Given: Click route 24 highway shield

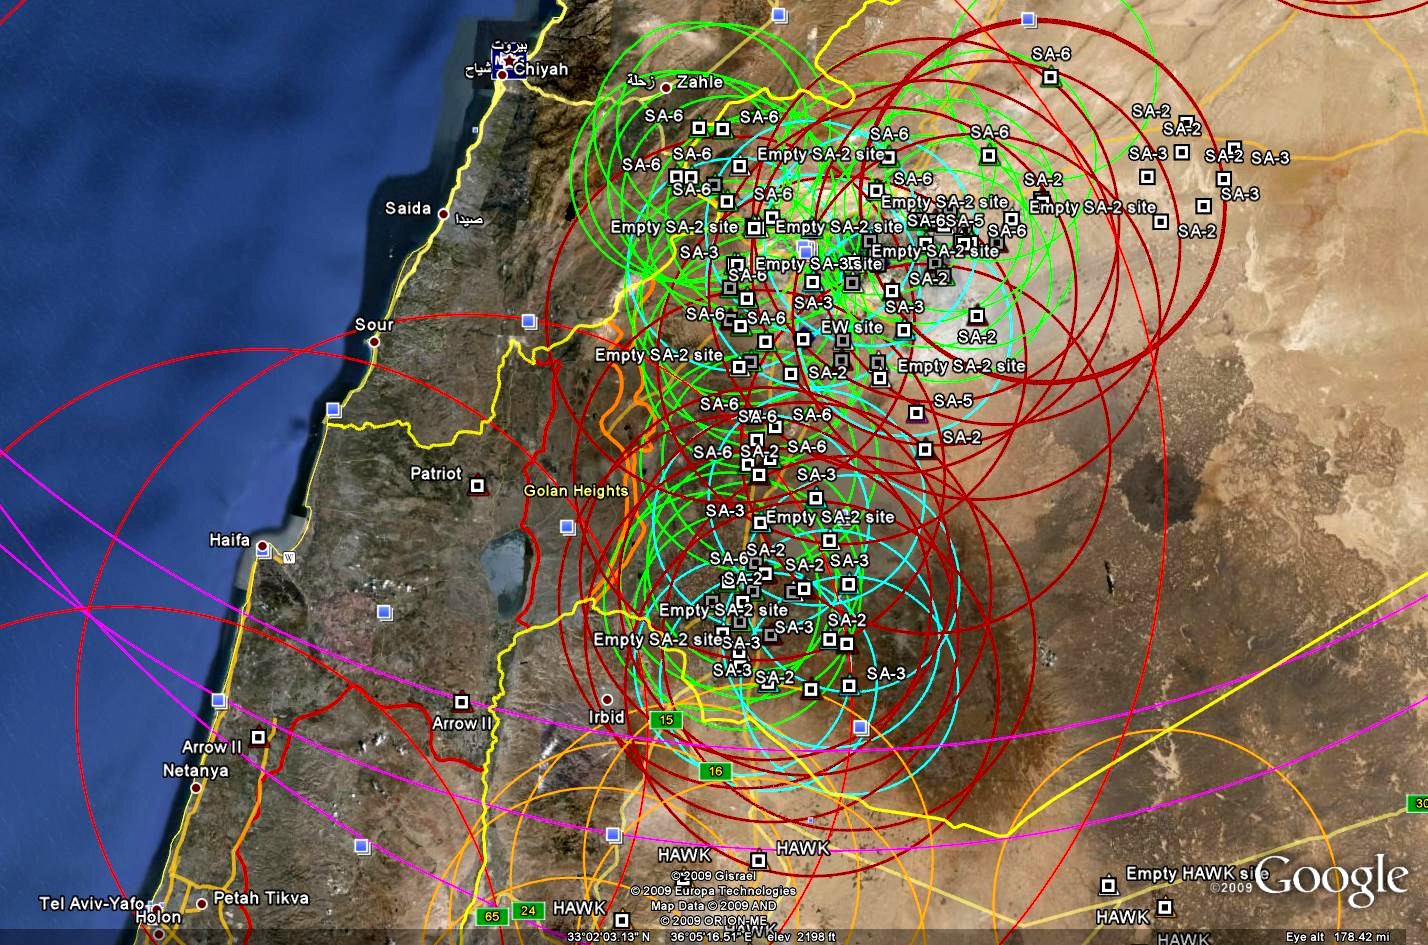Looking at the screenshot, I should coord(529,911).
